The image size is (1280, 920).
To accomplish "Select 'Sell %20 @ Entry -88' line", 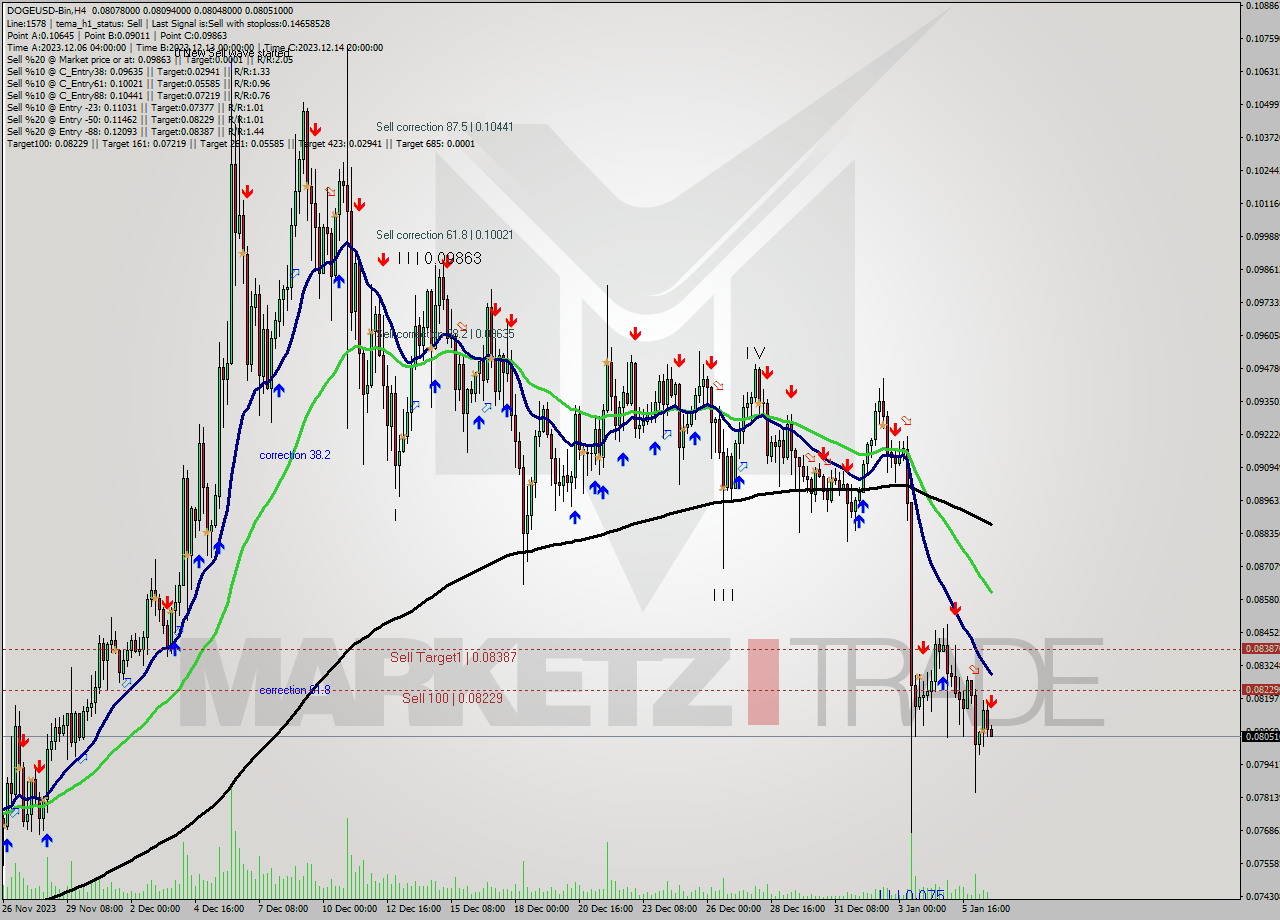I will click(135, 131).
